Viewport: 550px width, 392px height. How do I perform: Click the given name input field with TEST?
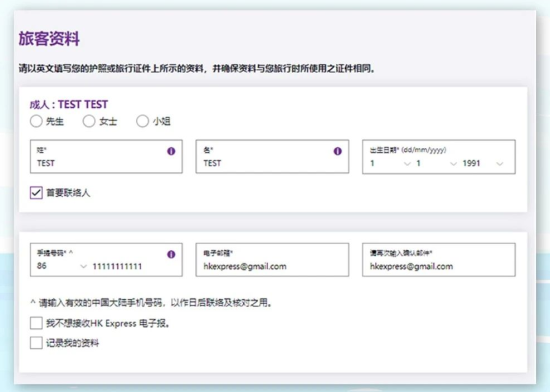272,156
